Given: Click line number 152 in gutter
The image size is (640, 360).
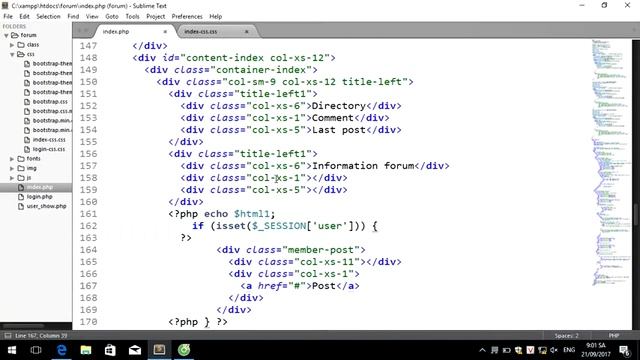Looking at the screenshot, I should pyautogui.click(x=89, y=106).
